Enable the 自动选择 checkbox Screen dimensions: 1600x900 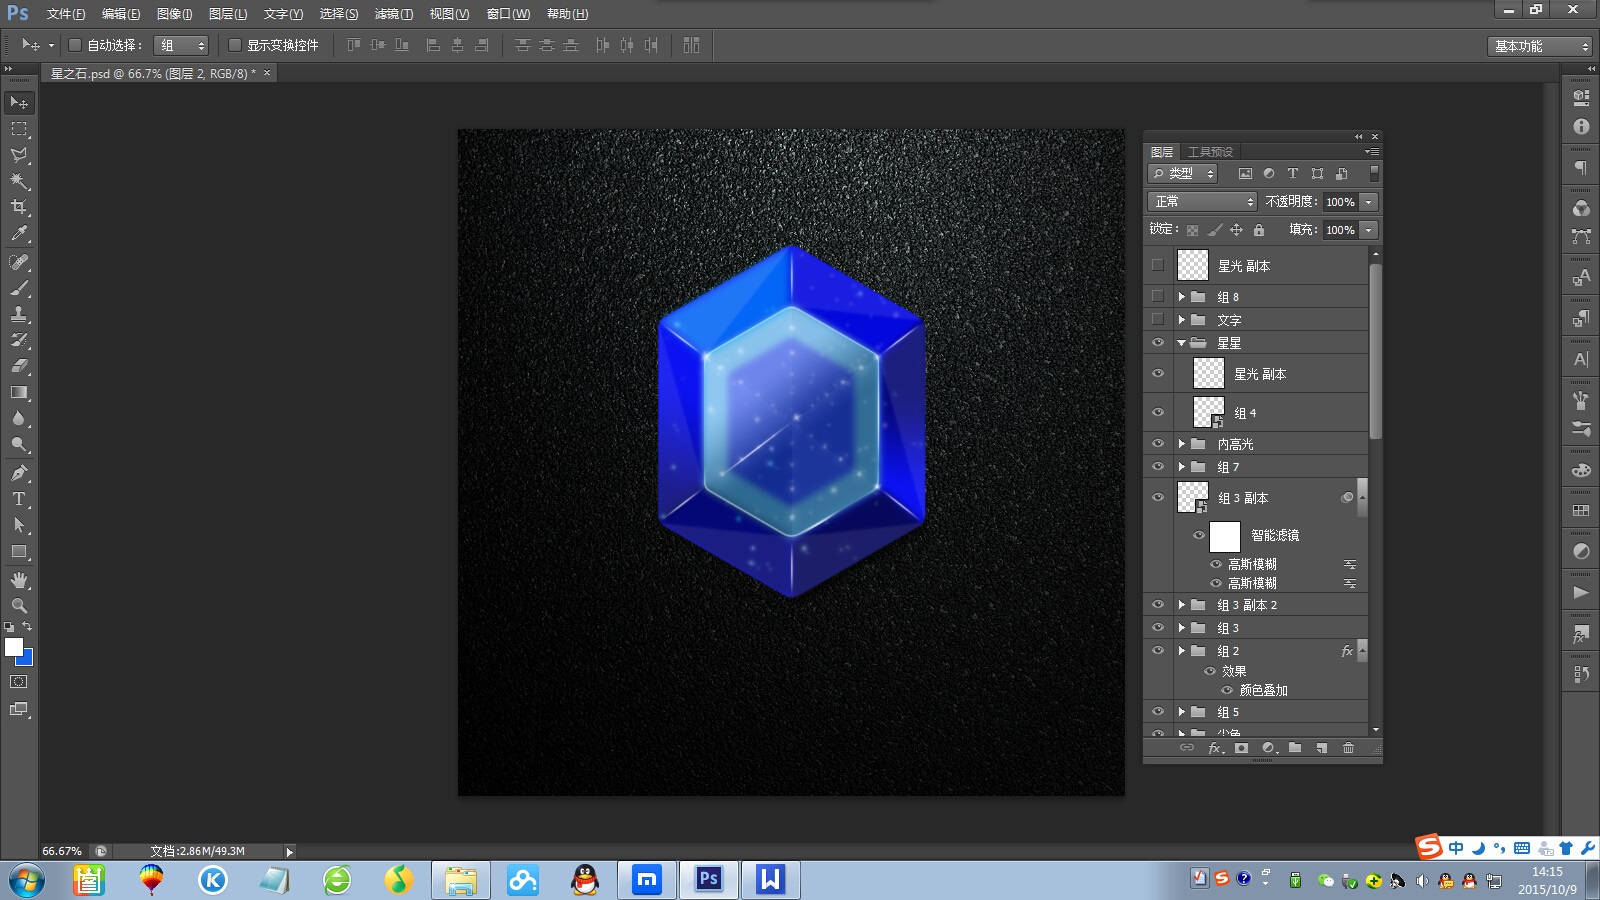pyautogui.click(x=74, y=45)
